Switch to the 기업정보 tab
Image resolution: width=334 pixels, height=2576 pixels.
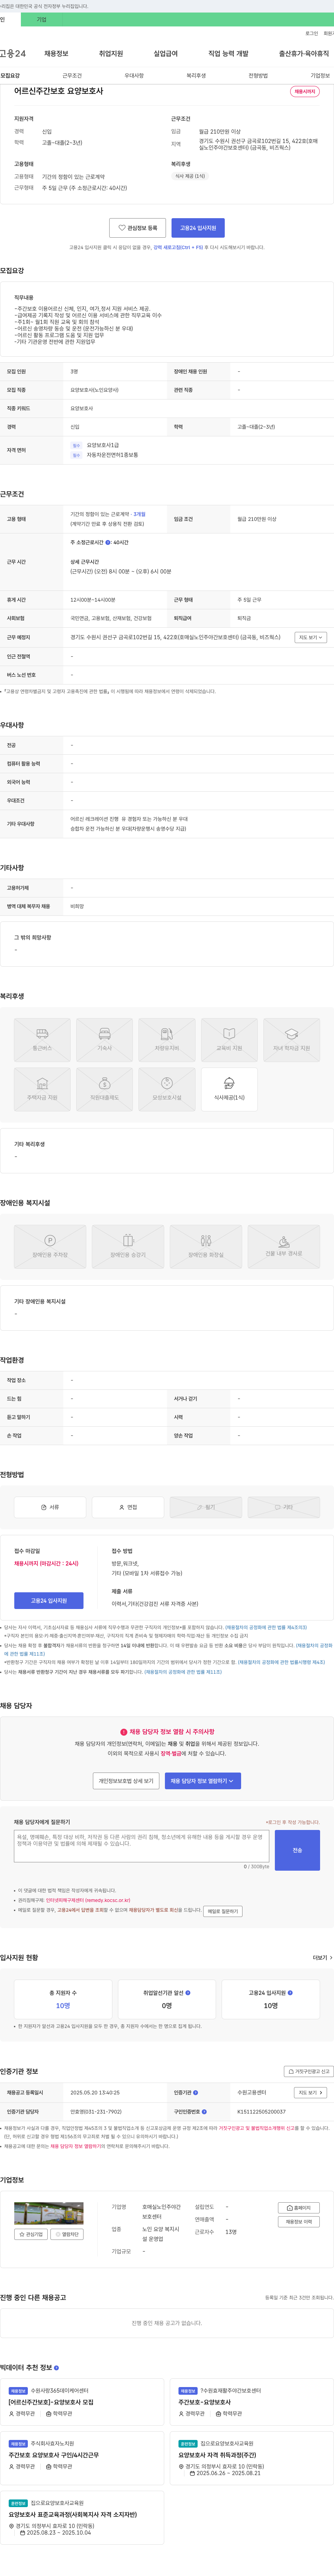click(x=320, y=75)
